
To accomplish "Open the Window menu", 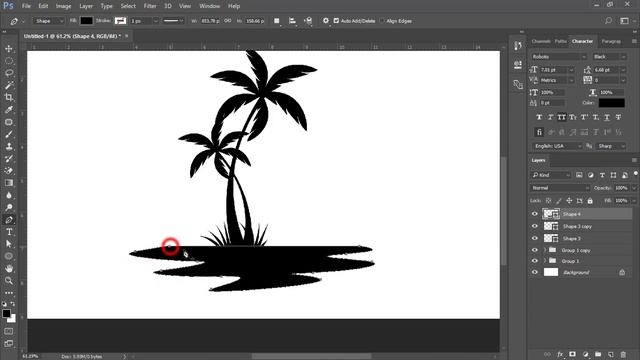I will (209, 6).
